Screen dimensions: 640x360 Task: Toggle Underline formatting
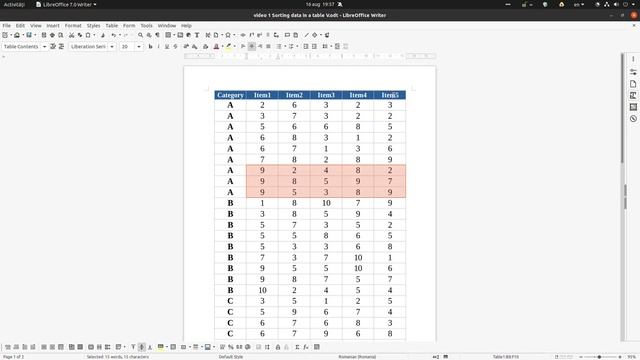[x=167, y=47]
